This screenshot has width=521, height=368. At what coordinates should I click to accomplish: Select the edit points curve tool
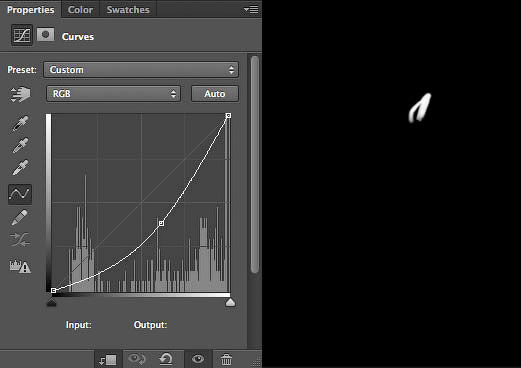20,194
